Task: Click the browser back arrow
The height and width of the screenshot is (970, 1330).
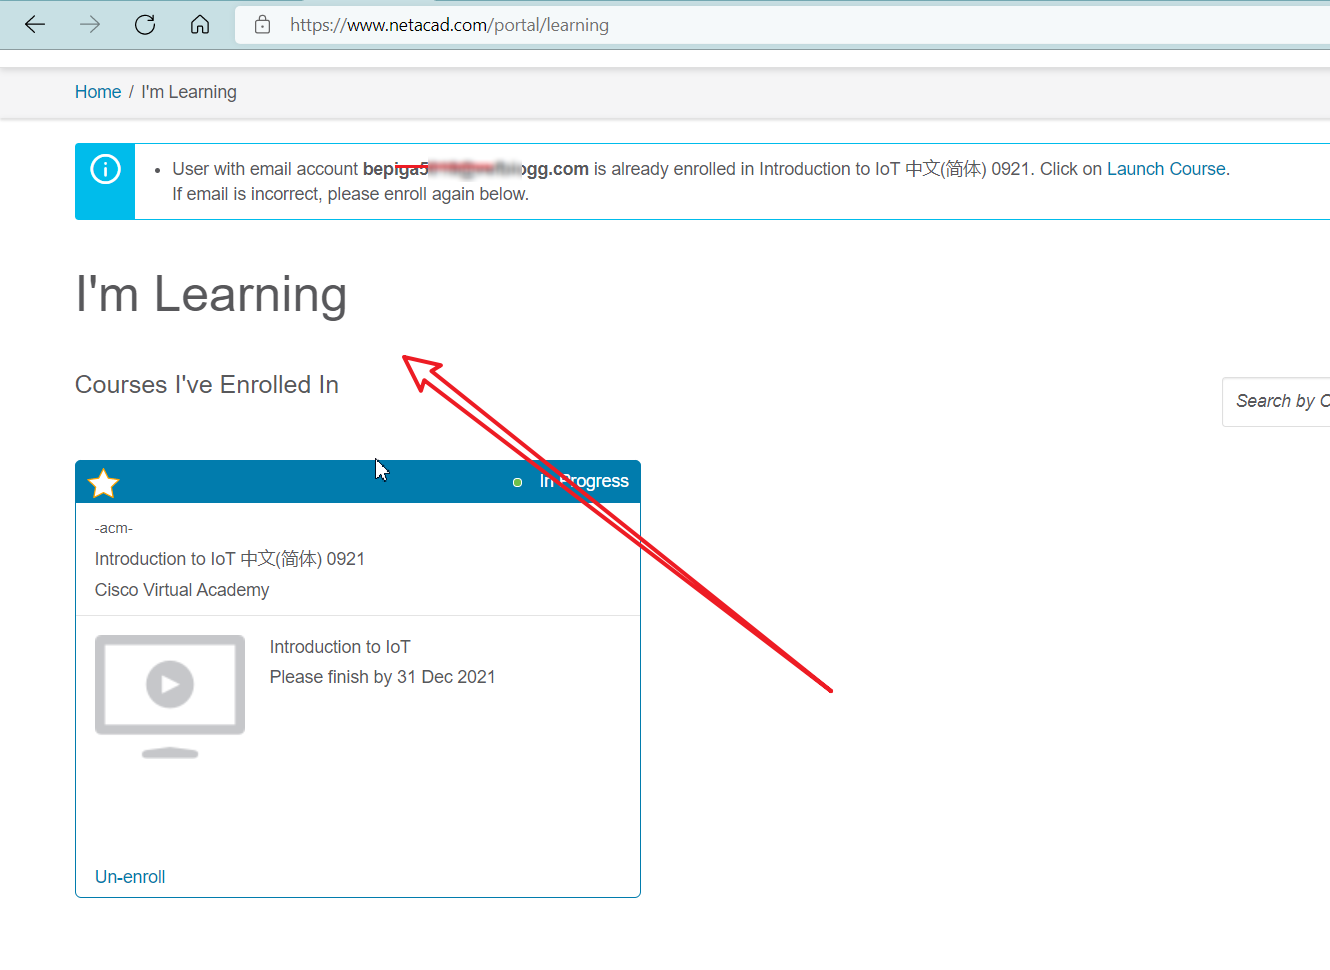Action: 35,25
